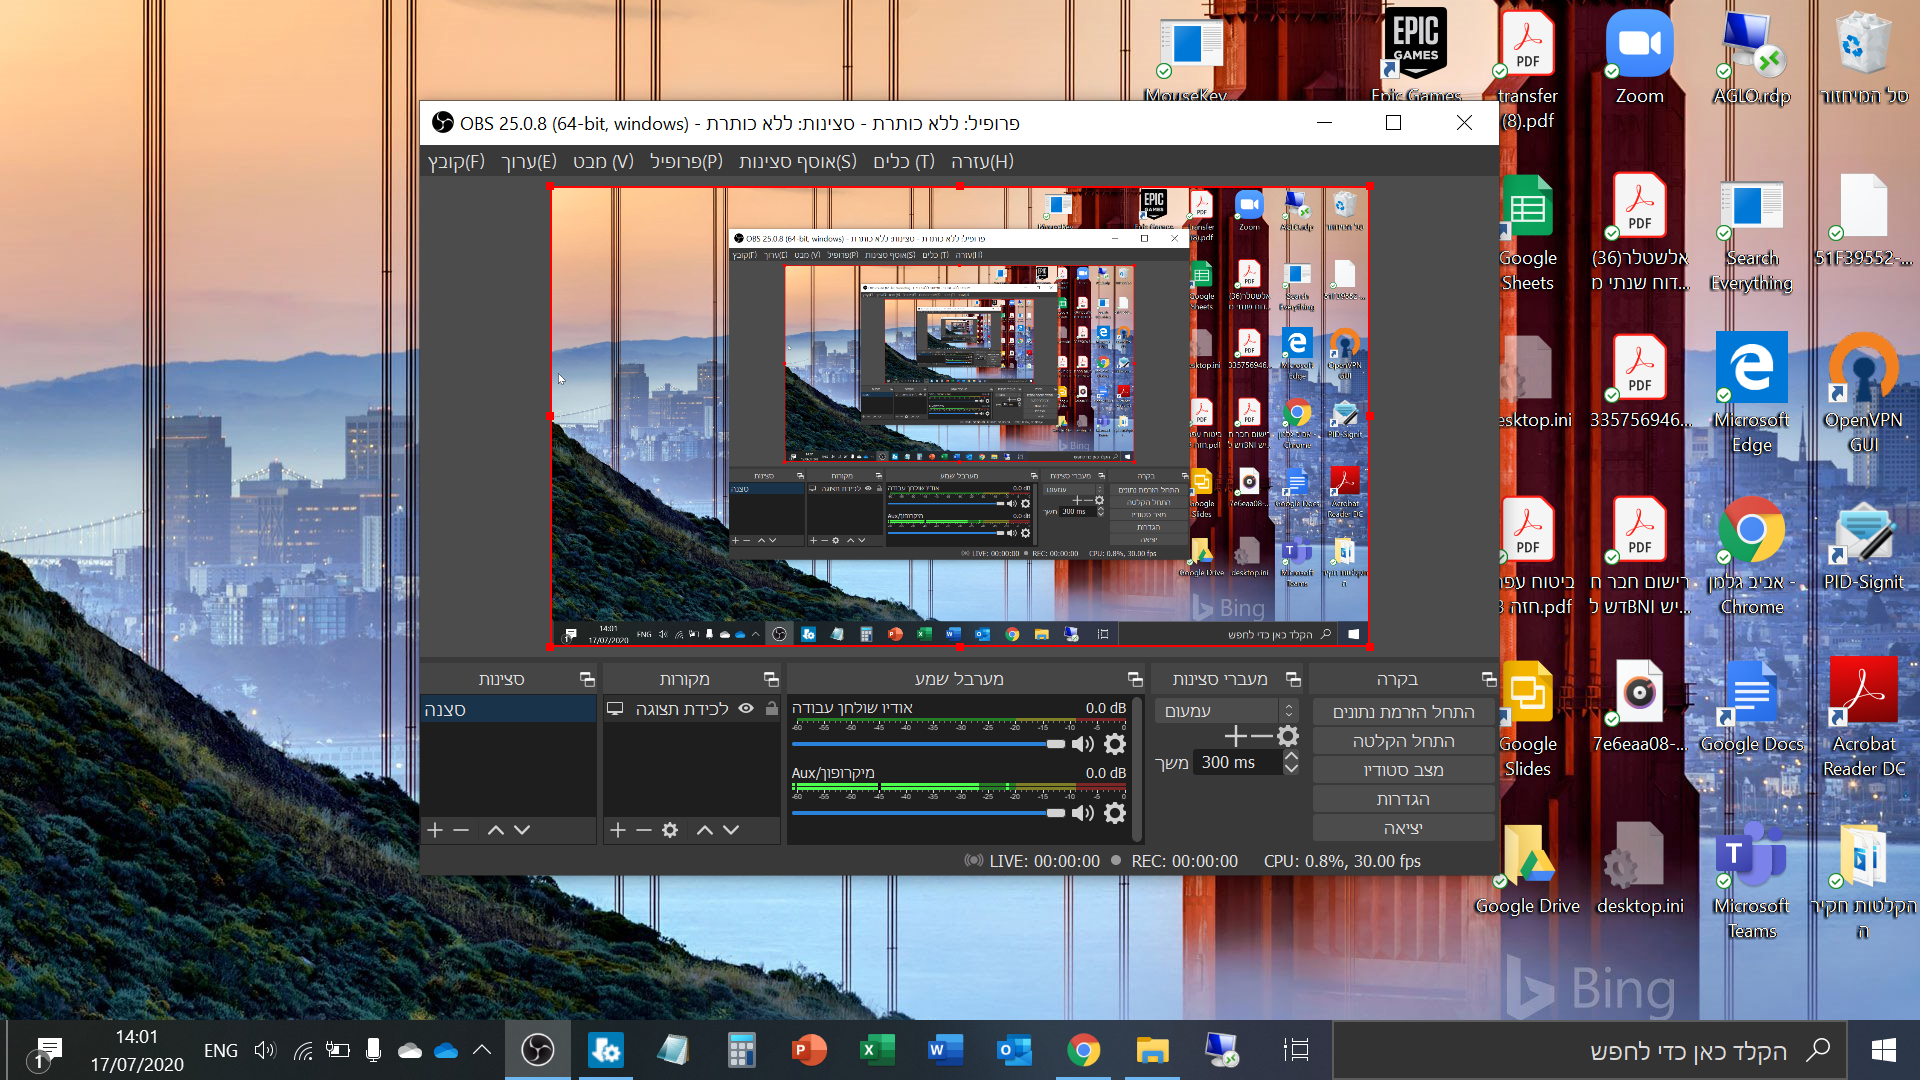Open Excel from the taskbar
This screenshot has height=1080, width=1920.
[877, 1050]
